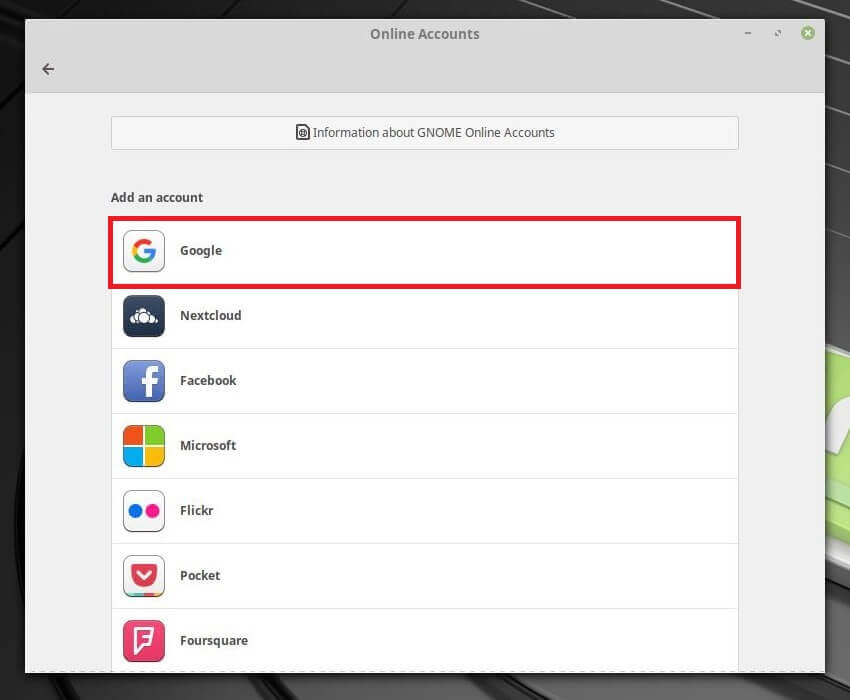This screenshot has width=850, height=700.
Task: Click the Flickr two-dot icon
Action: click(x=144, y=511)
